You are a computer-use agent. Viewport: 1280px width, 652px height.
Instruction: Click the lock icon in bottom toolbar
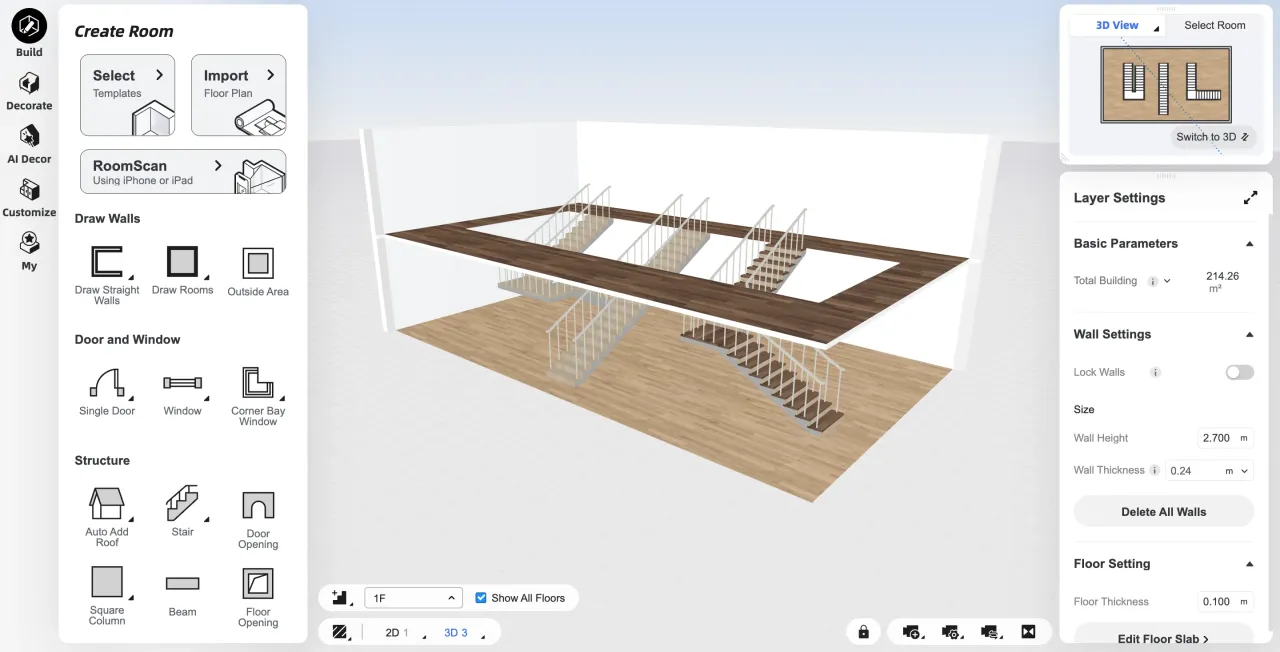point(863,632)
